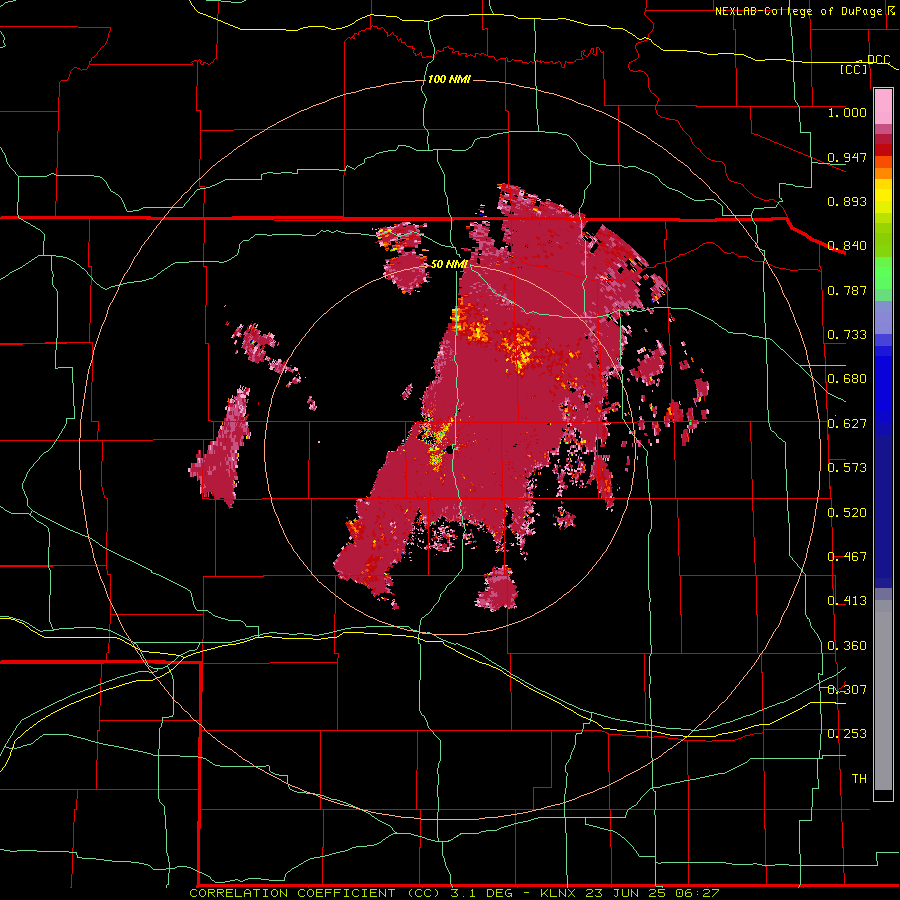
Task: Click the Correlation Coefficient caption at bottom
Action: pyautogui.click(x=455, y=893)
